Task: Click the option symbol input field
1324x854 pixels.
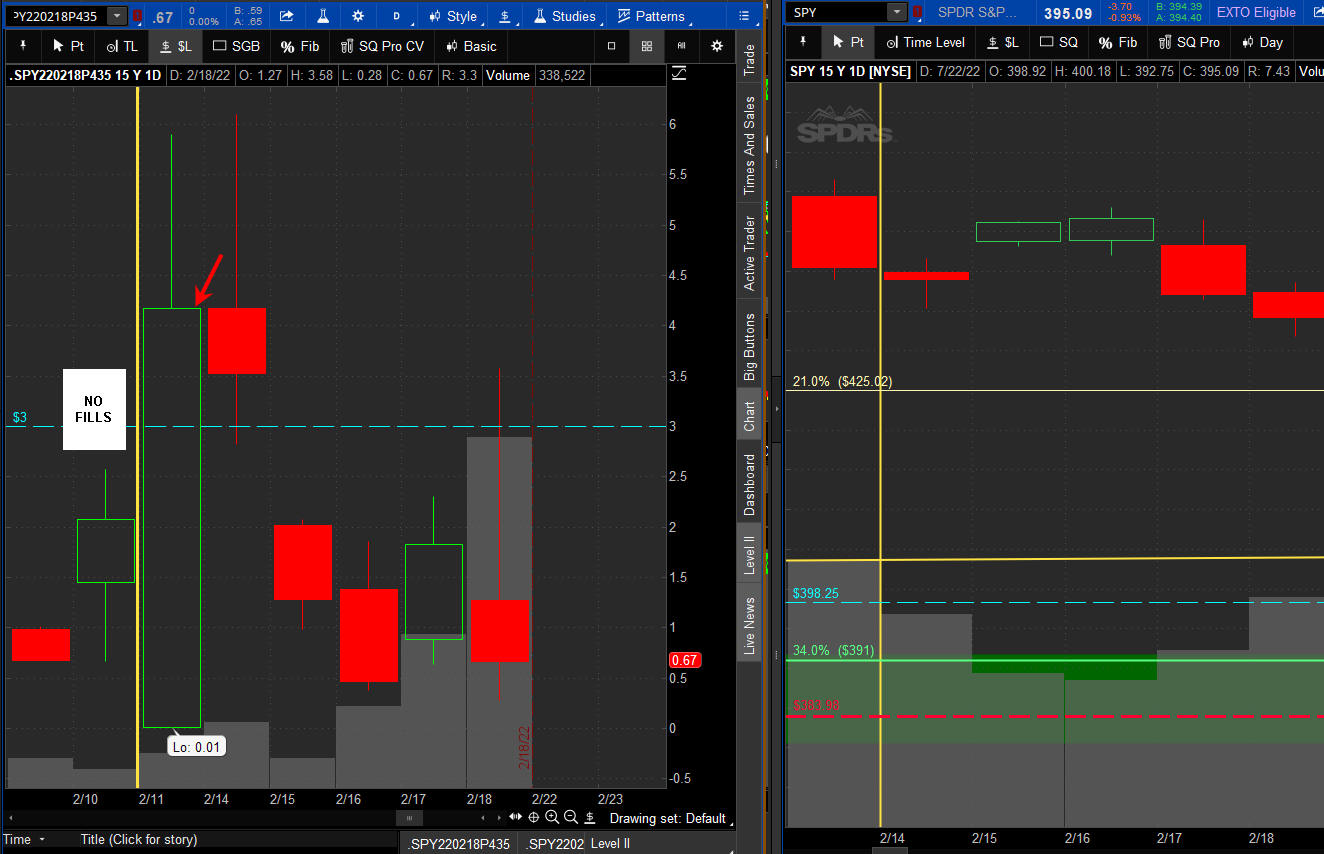Action: click(56, 16)
